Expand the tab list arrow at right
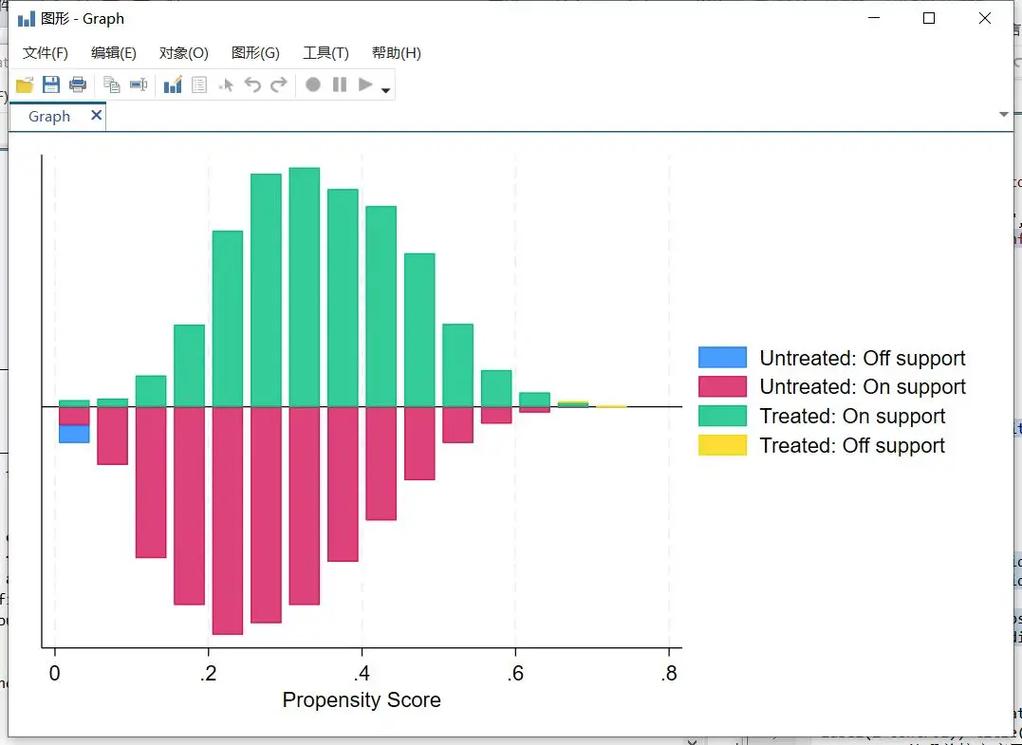The height and width of the screenshot is (745, 1022). tap(1004, 115)
